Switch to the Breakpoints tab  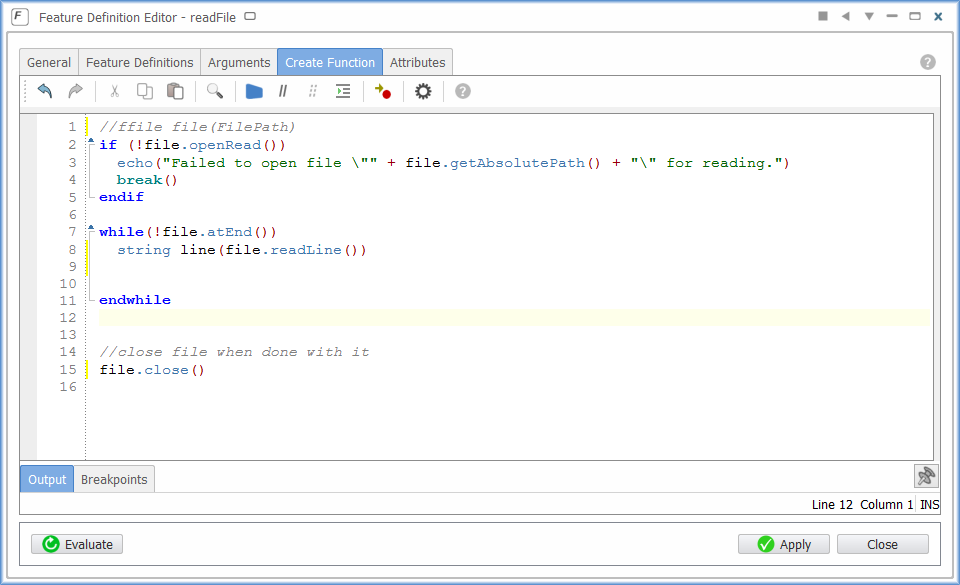coord(114,479)
